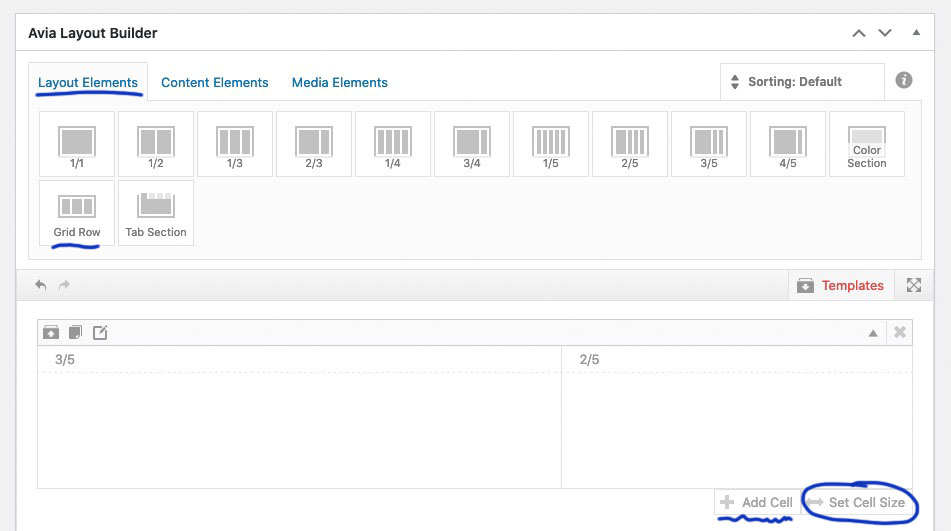
Task: Switch to Content Elements tab
Action: (215, 82)
